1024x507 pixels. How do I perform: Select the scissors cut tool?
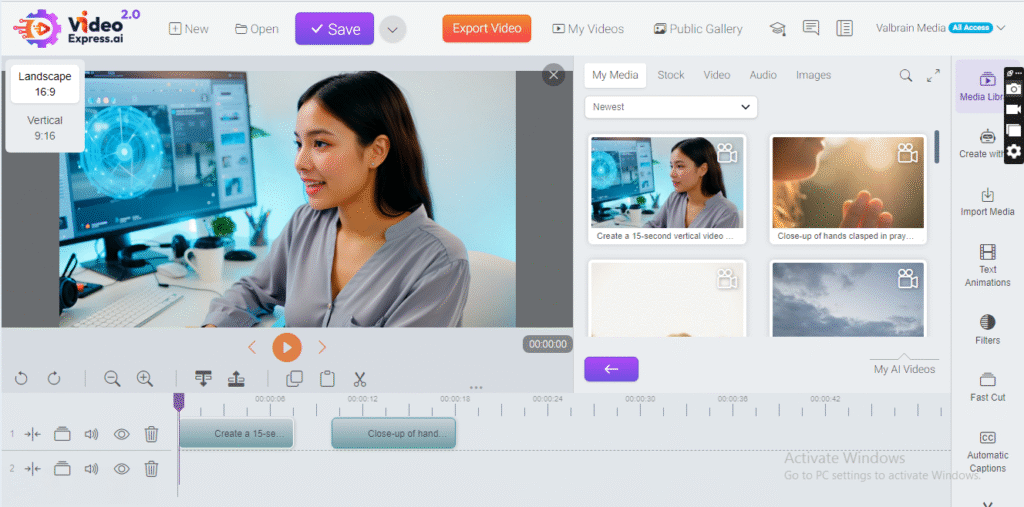pos(360,378)
